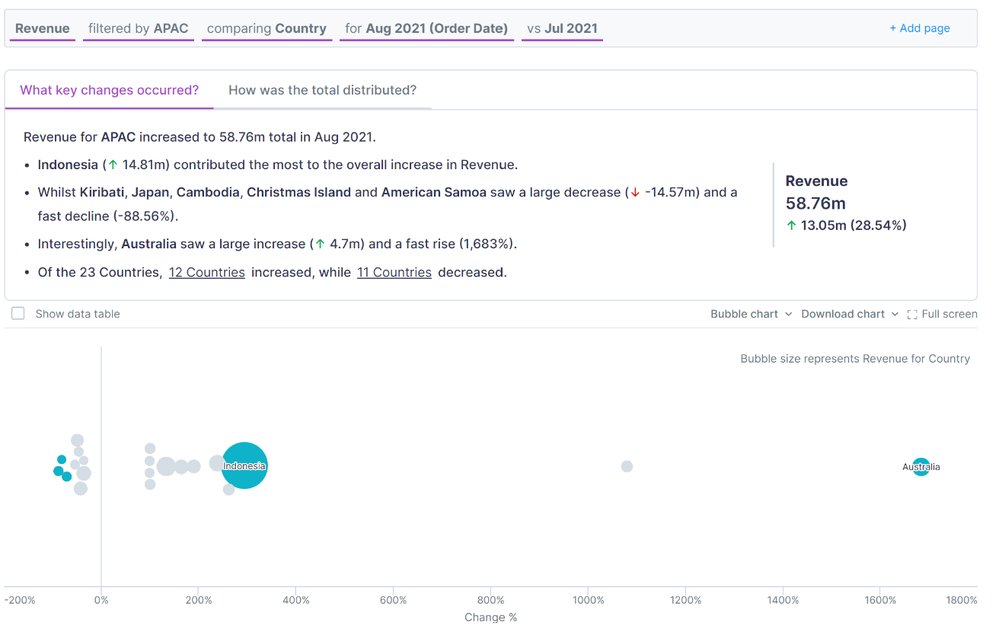999x630 pixels.
Task: Open the "Aug 2021 (Order Date)" period picker
Action: pyautogui.click(x=426, y=29)
